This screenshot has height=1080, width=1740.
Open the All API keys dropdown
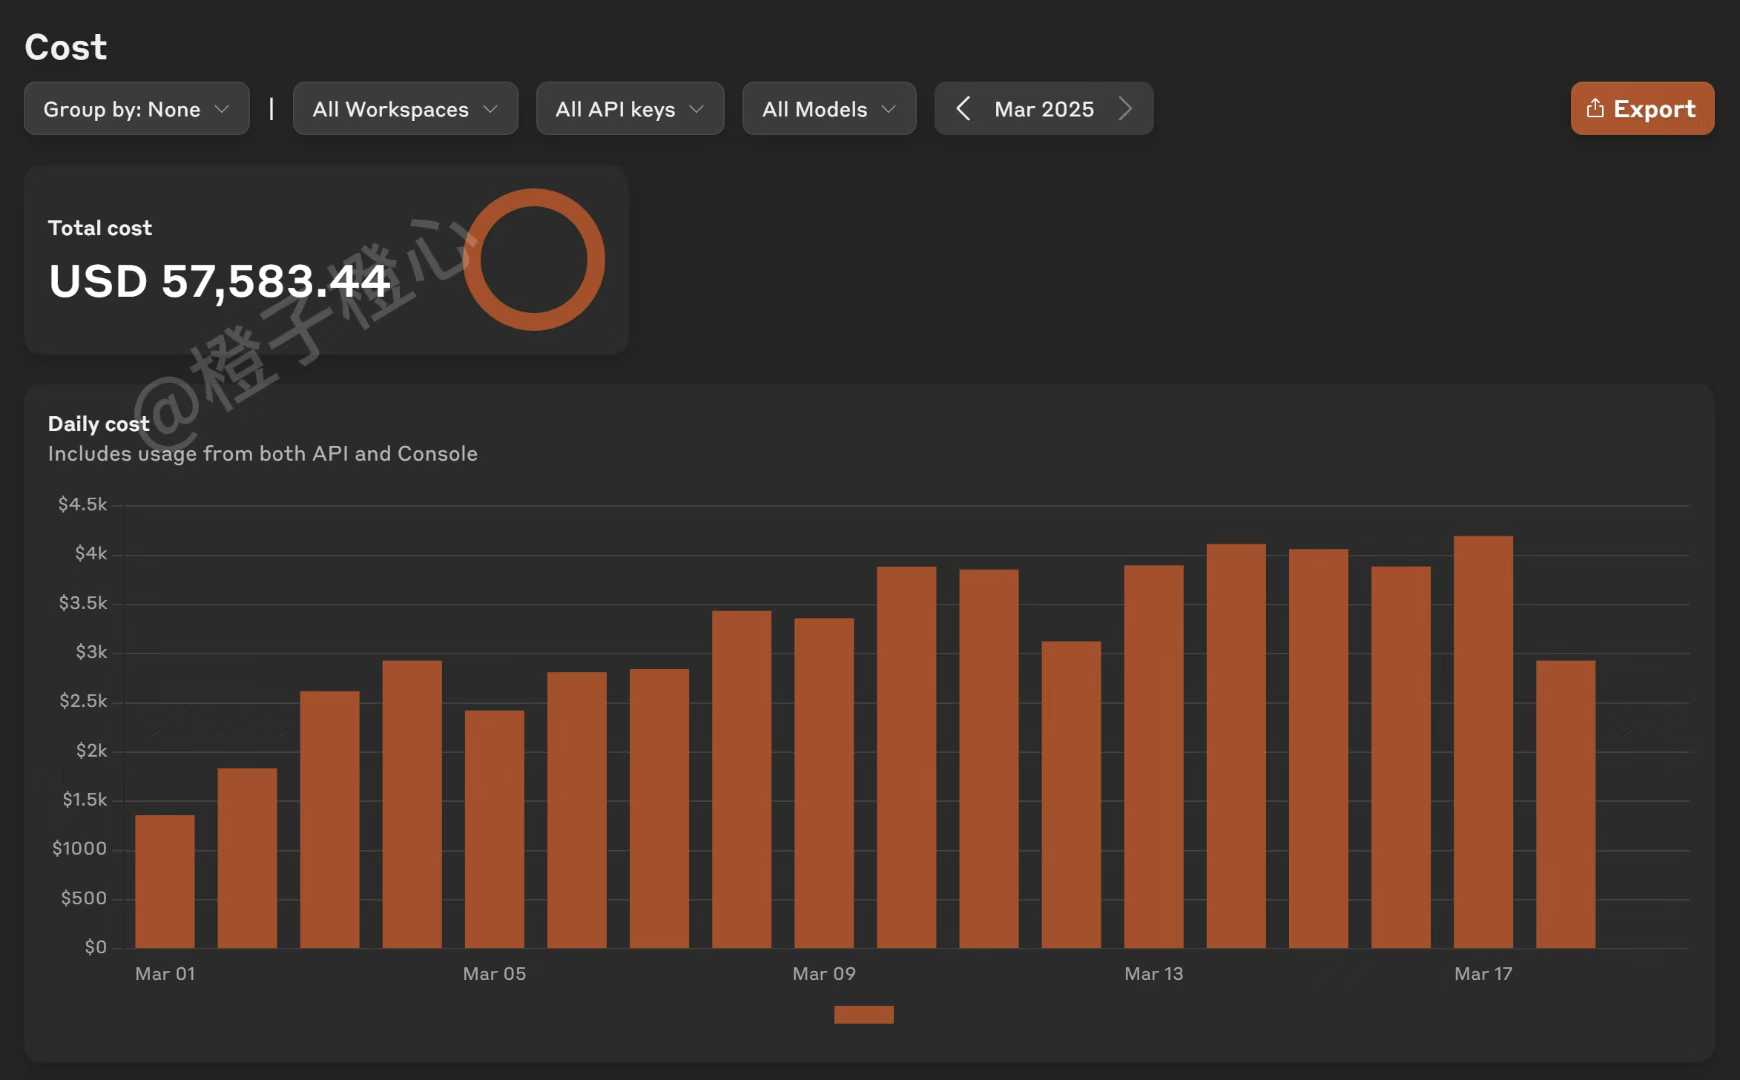coord(629,109)
